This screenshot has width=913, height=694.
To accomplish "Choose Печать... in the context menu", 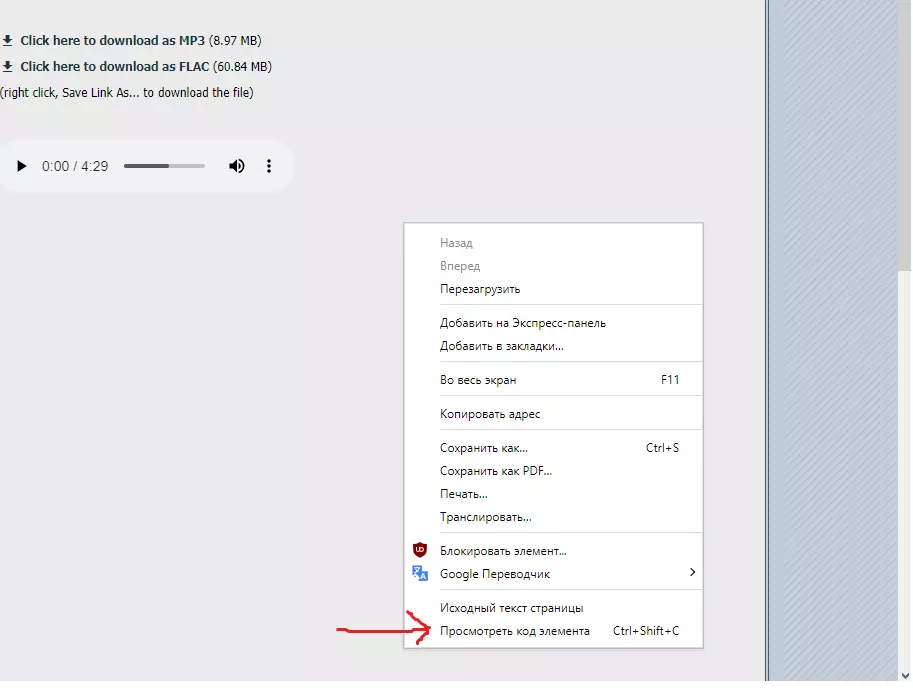I will point(553,494).
